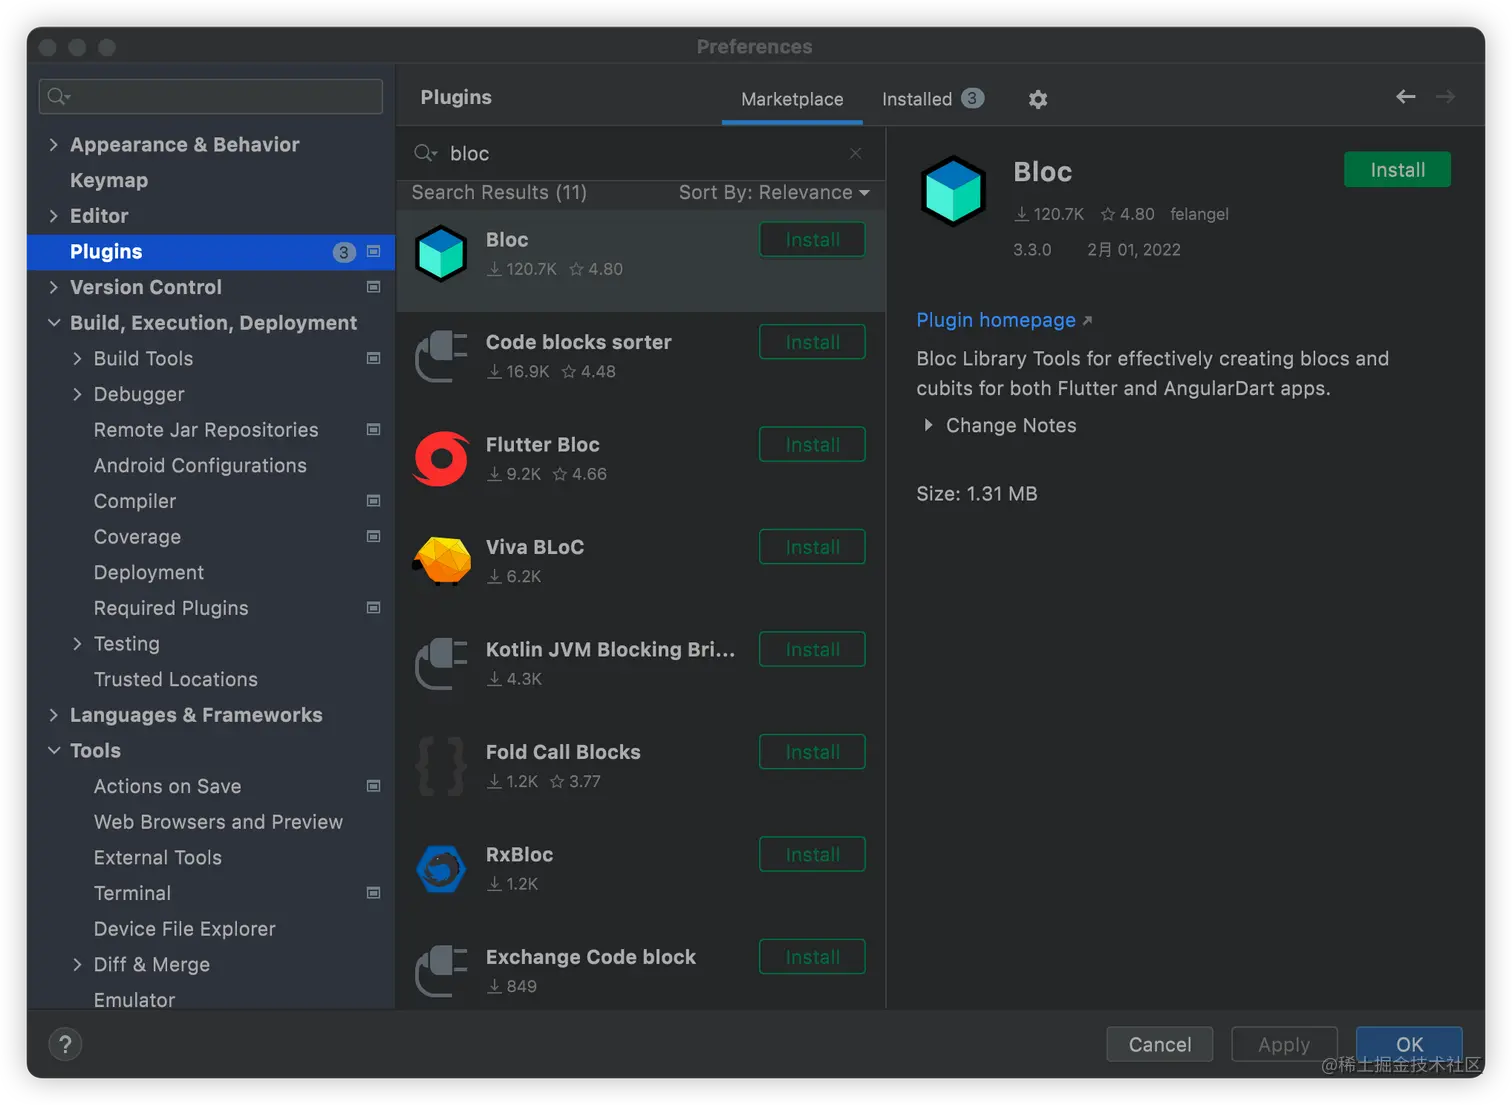Click the project-level icon beside Compiler
The height and width of the screenshot is (1105, 1512).
point(373,501)
